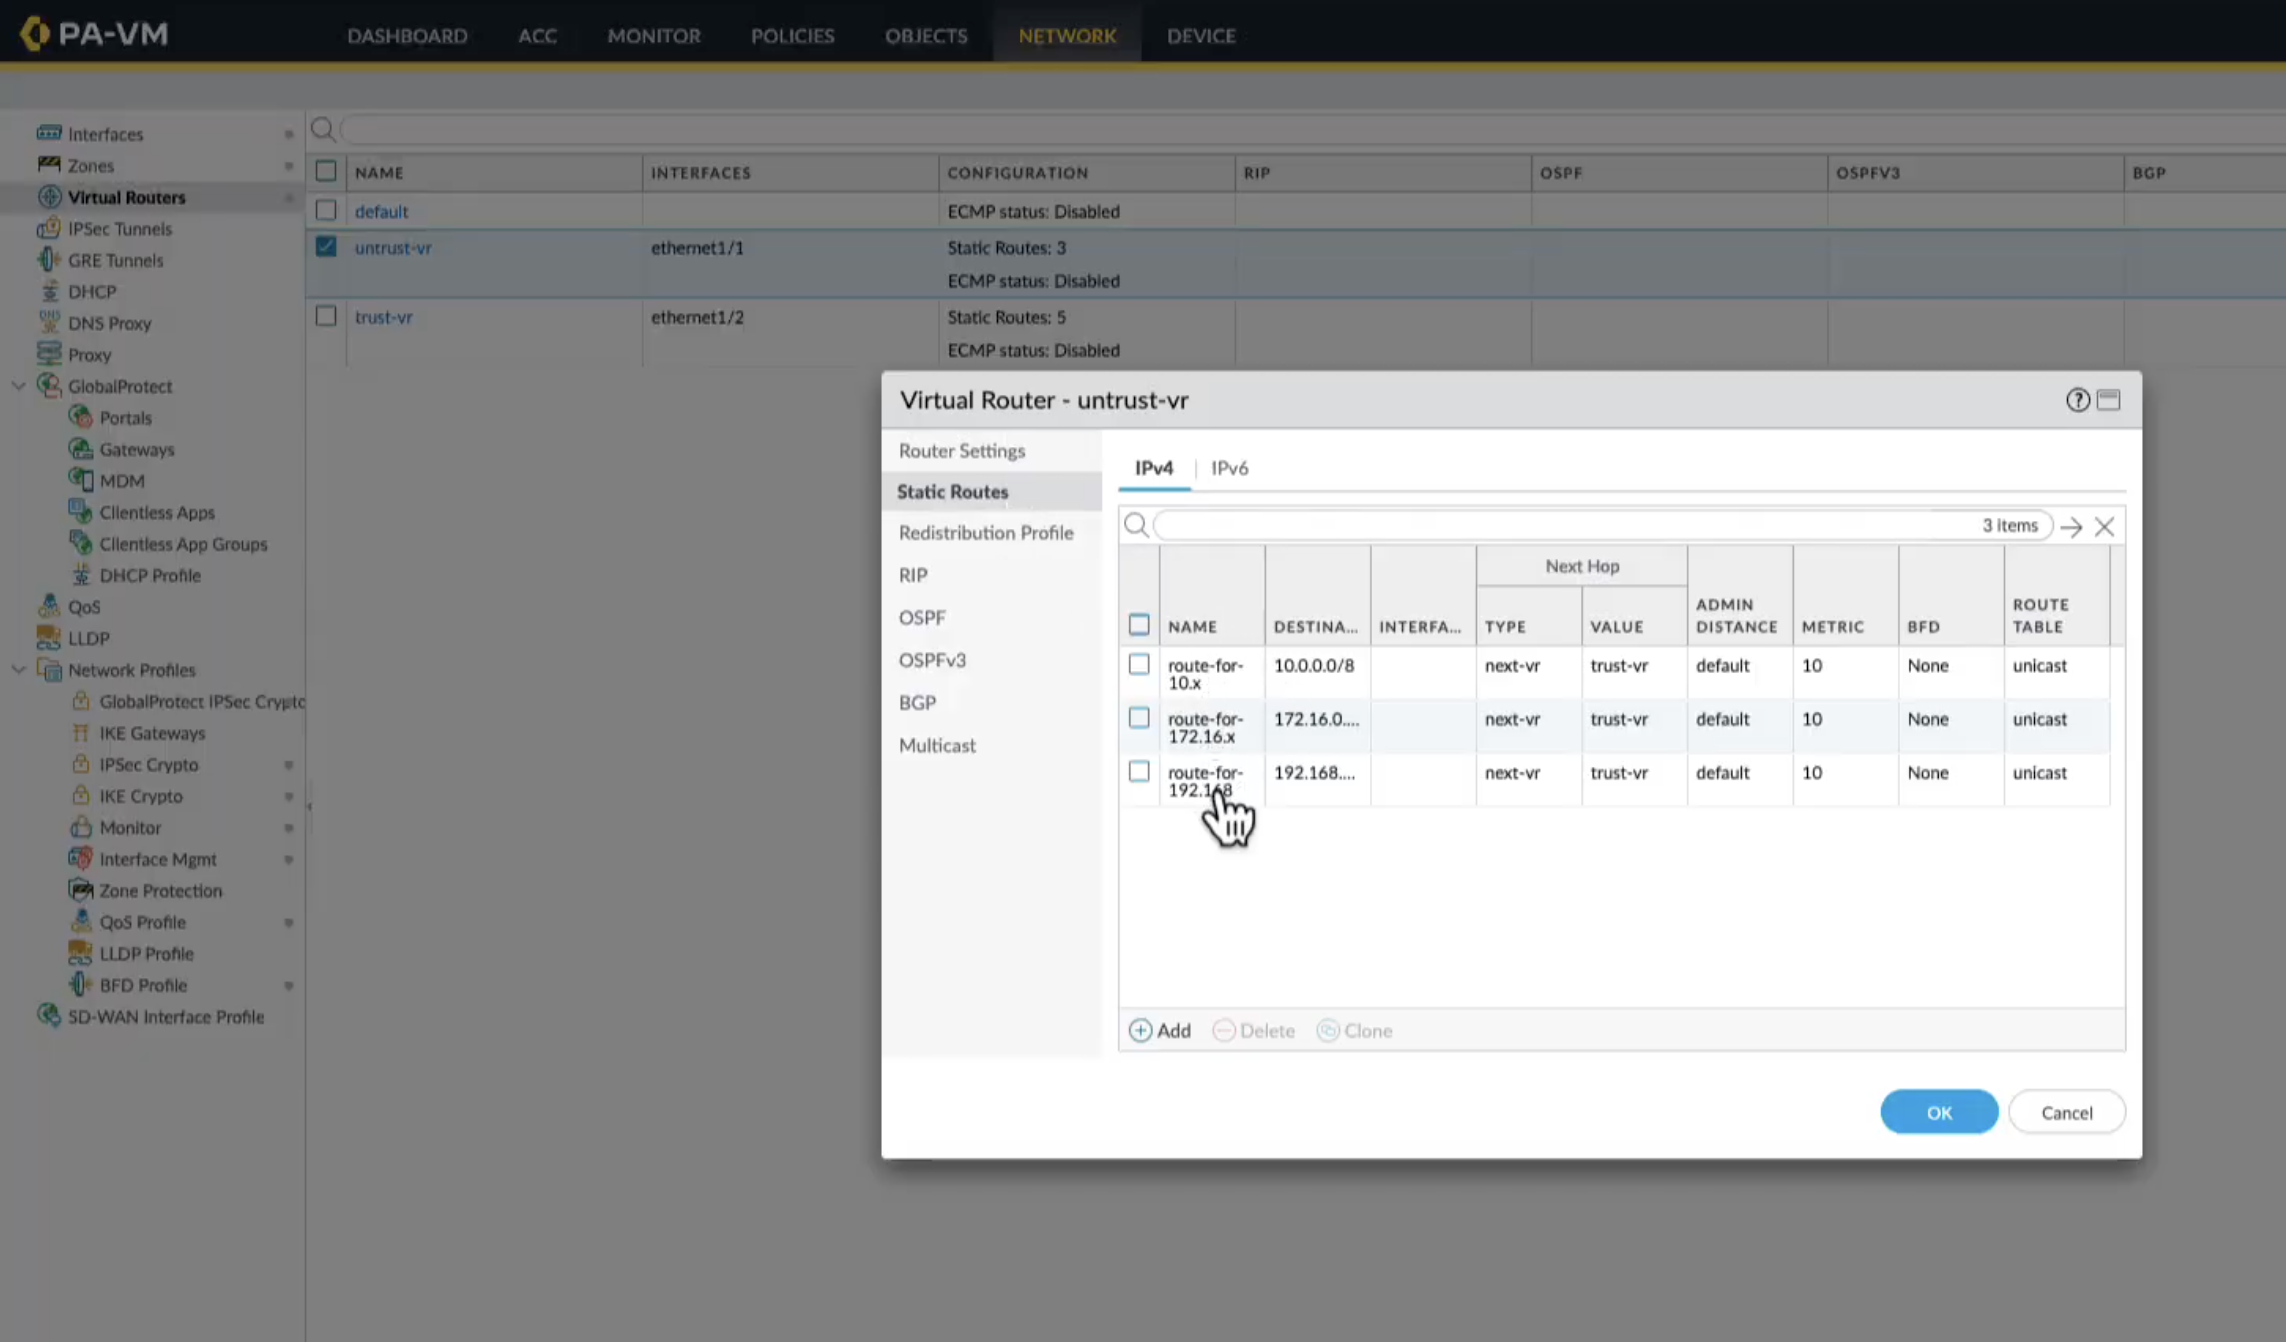Clear the static routes filter with X icon

(x=2104, y=527)
